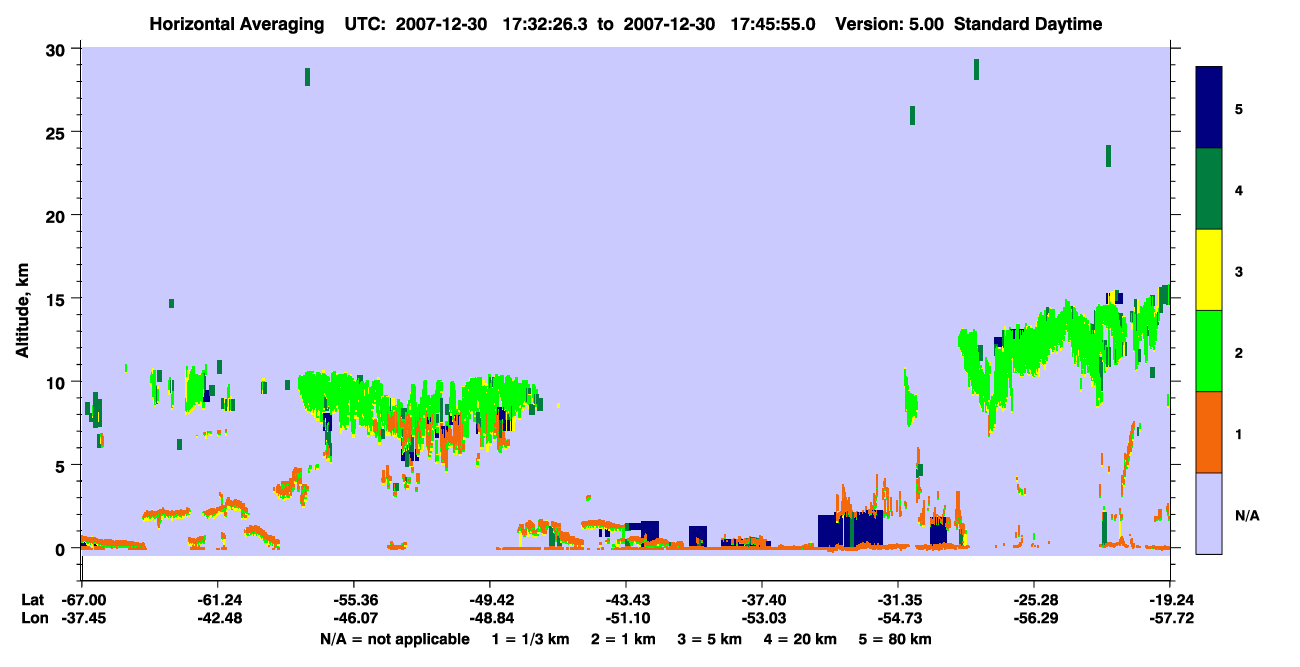The width and height of the screenshot is (1300, 667).
Task: Click the lavender N/A color bar segment
Action: click(x=1209, y=513)
